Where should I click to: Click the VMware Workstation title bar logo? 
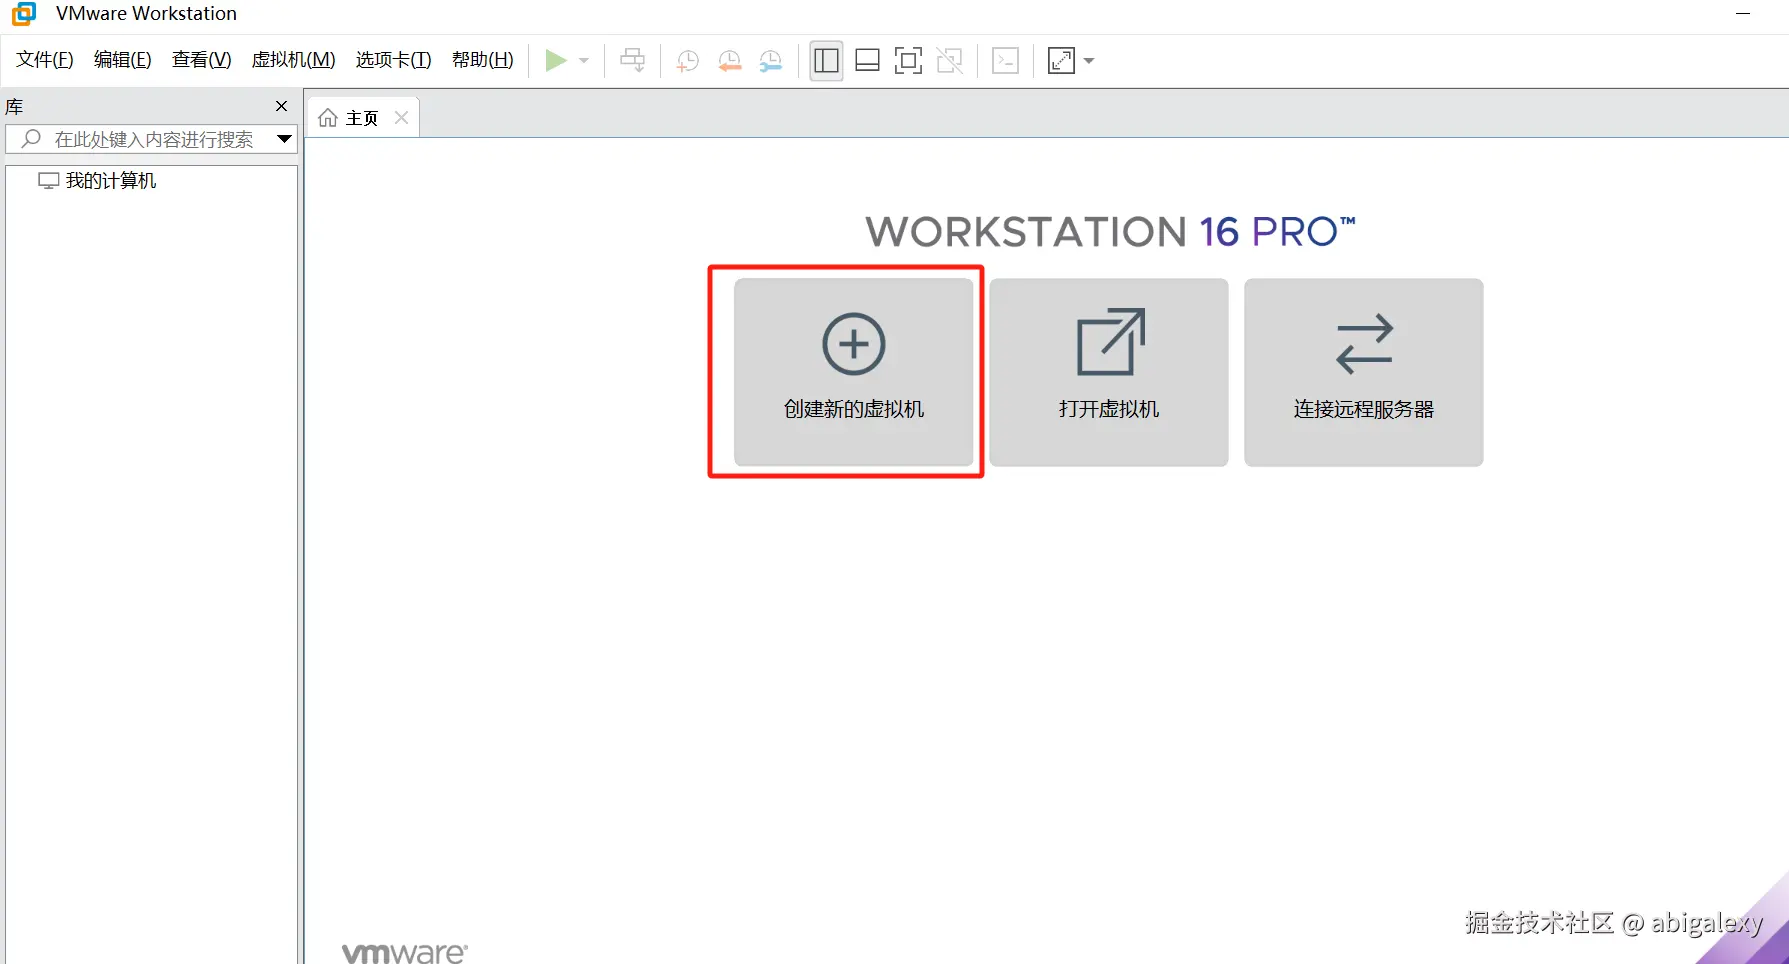coord(24,14)
